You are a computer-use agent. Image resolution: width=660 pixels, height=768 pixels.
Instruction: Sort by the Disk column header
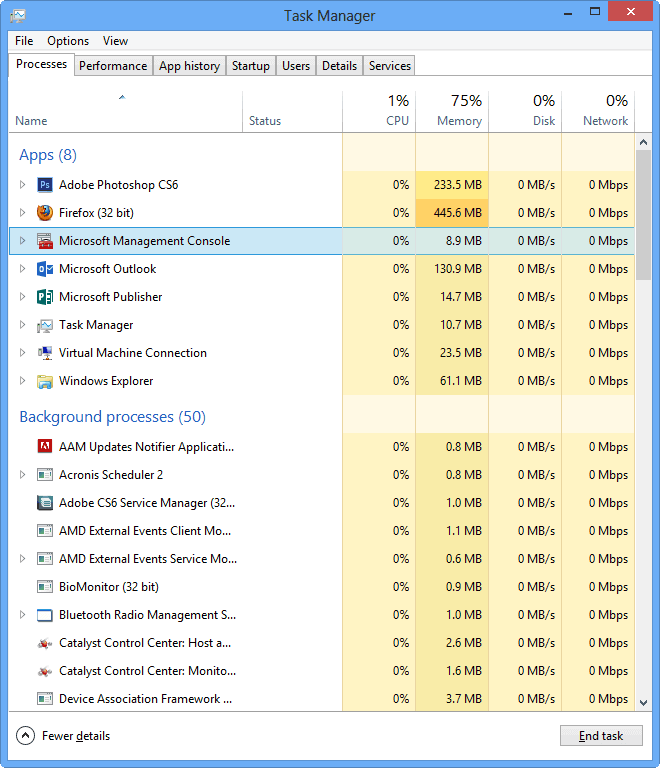pos(525,112)
